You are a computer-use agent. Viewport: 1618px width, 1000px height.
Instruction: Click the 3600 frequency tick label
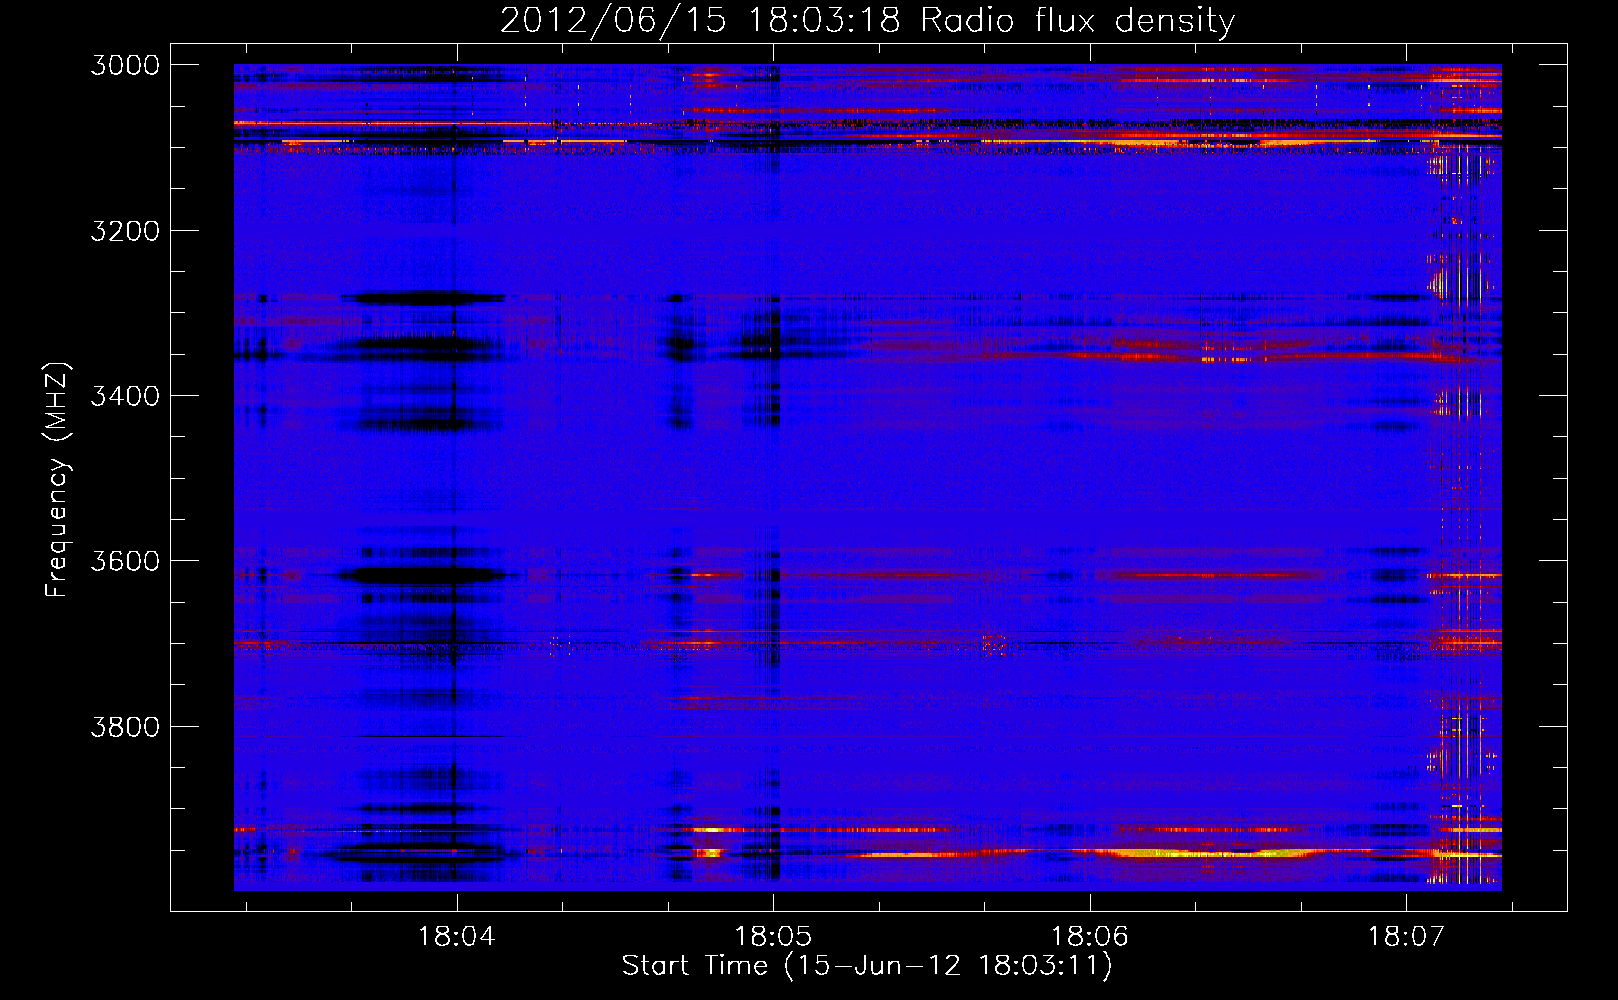tap(125, 561)
